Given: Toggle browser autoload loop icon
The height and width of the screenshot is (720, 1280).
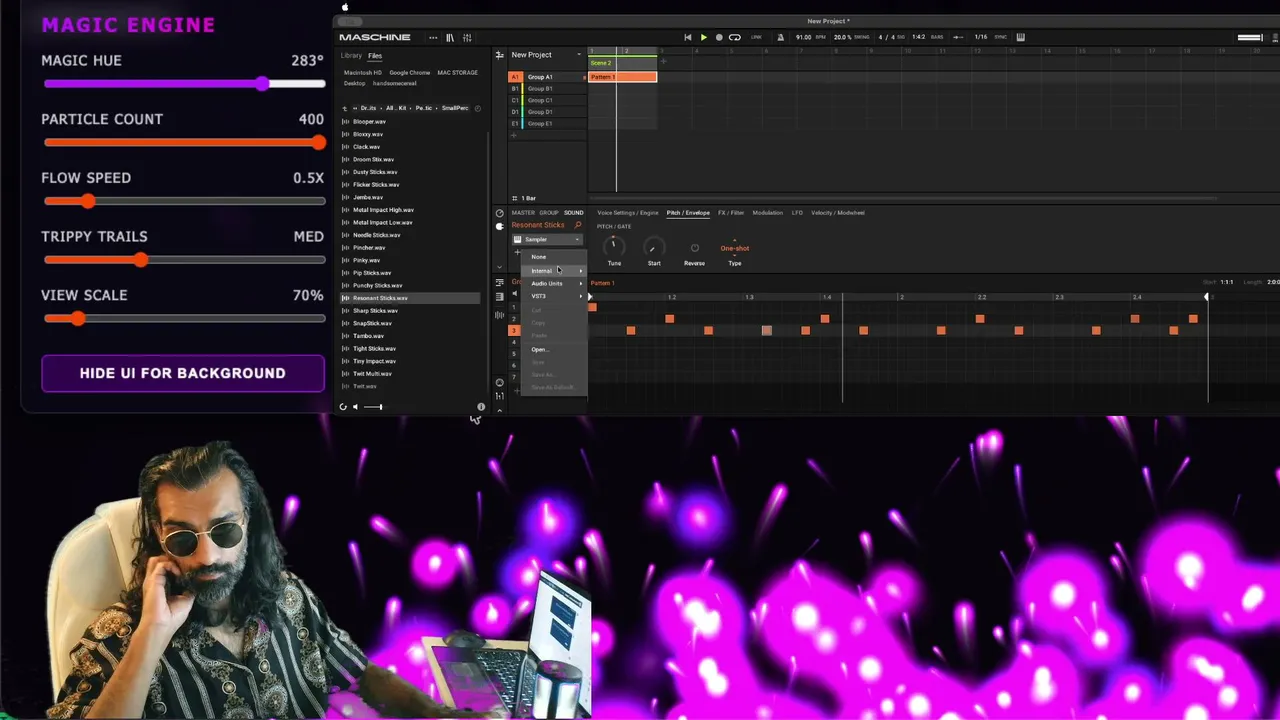Looking at the screenshot, I should [343, 407].
